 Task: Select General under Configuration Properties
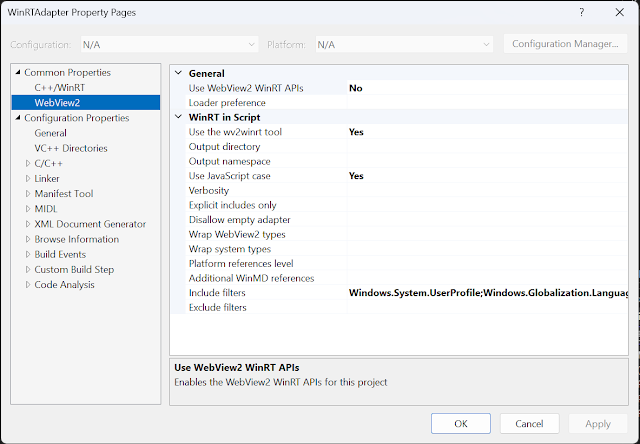coord(50,133)
